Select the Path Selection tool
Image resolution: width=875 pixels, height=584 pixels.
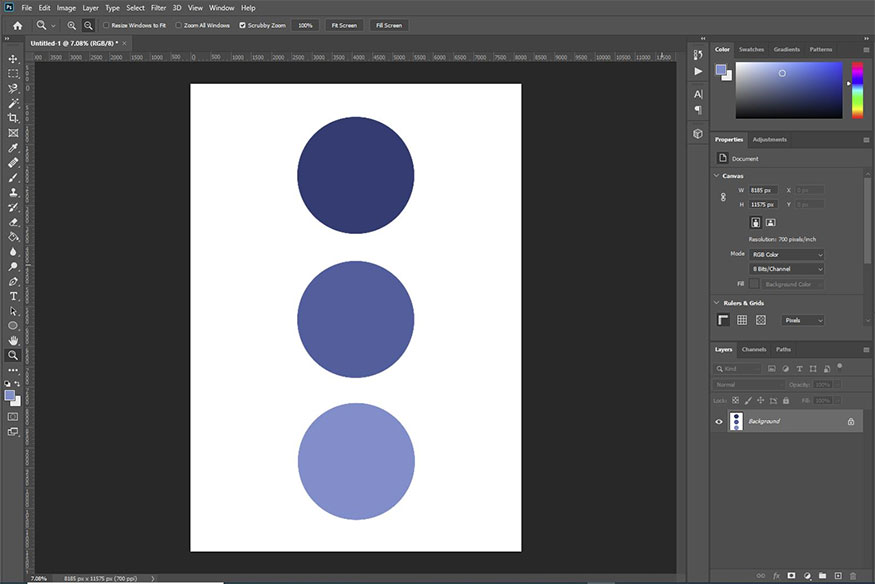click(13, 311)
